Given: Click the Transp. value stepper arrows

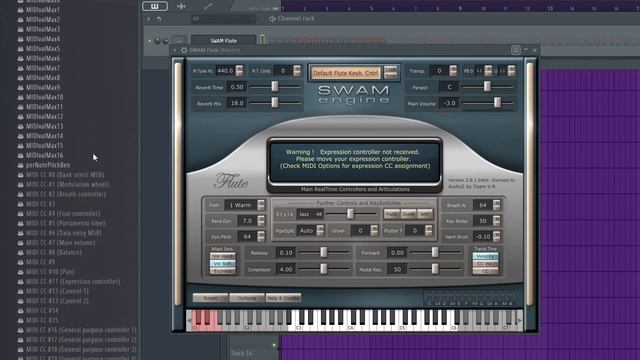Looking at the screenshot, I should pyautogui.click(x=453, y=71).
